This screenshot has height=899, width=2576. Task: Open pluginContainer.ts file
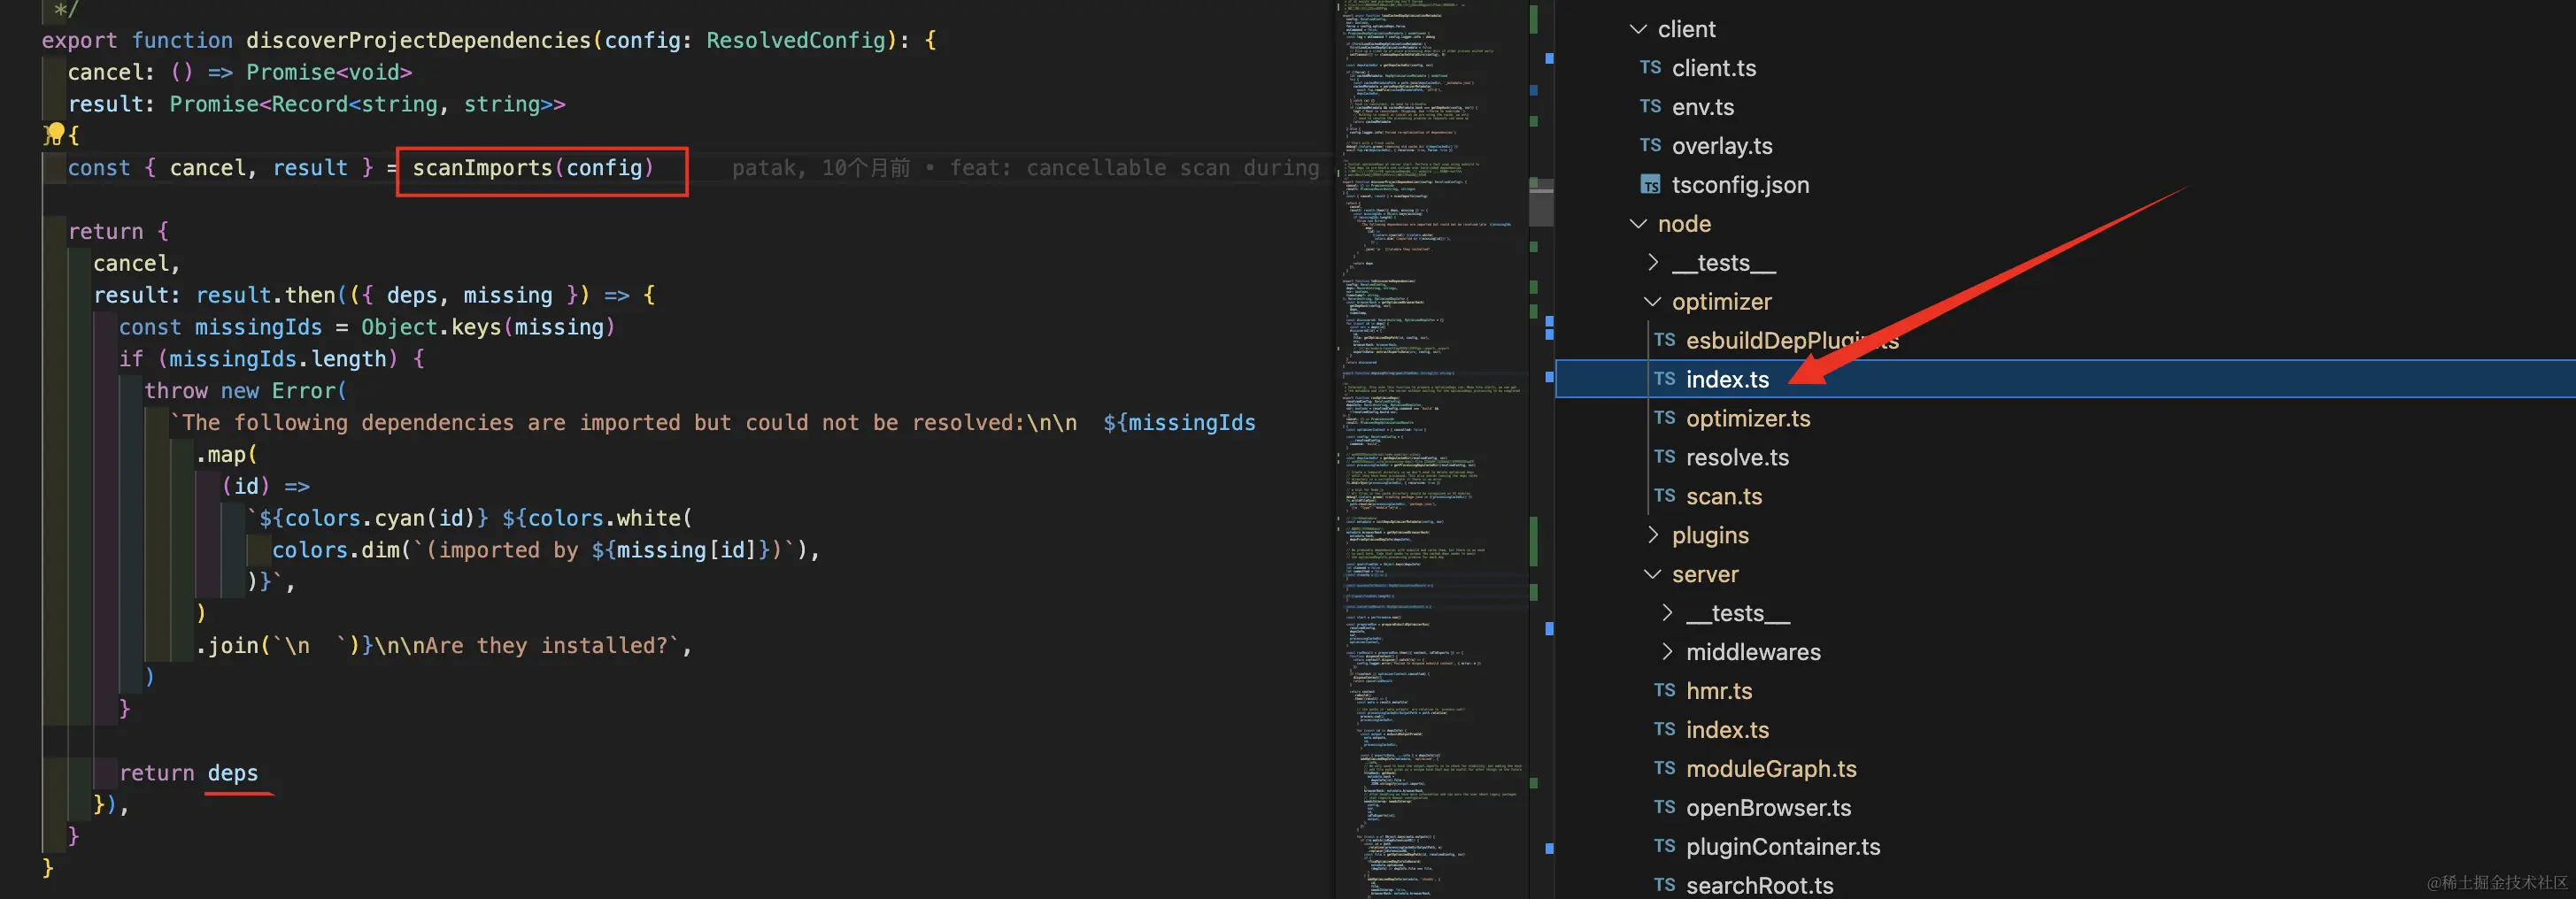[x=1783, y=847]
